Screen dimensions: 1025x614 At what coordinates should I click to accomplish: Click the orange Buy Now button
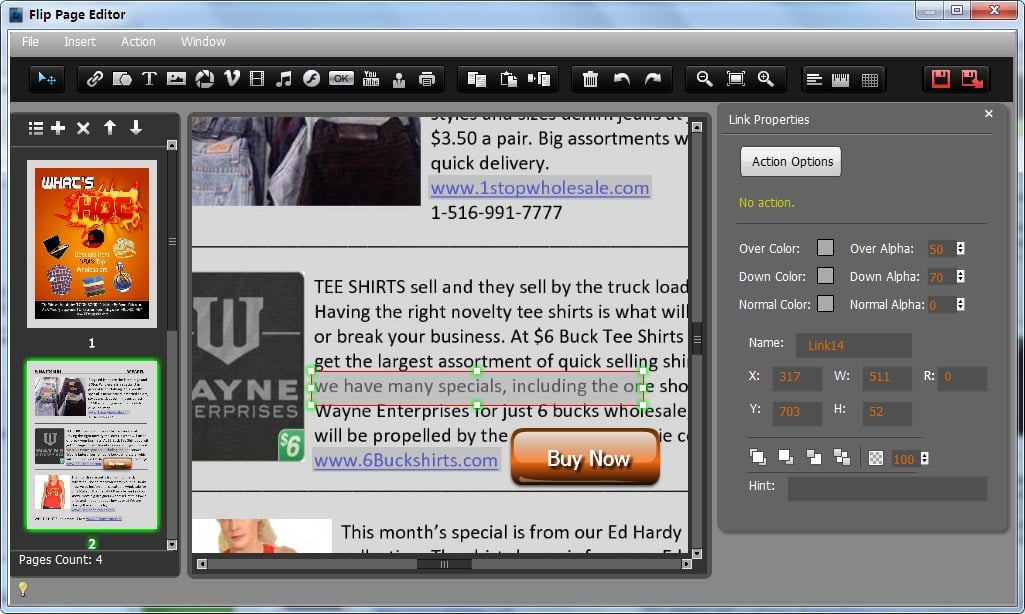click(x=586, y=457)
